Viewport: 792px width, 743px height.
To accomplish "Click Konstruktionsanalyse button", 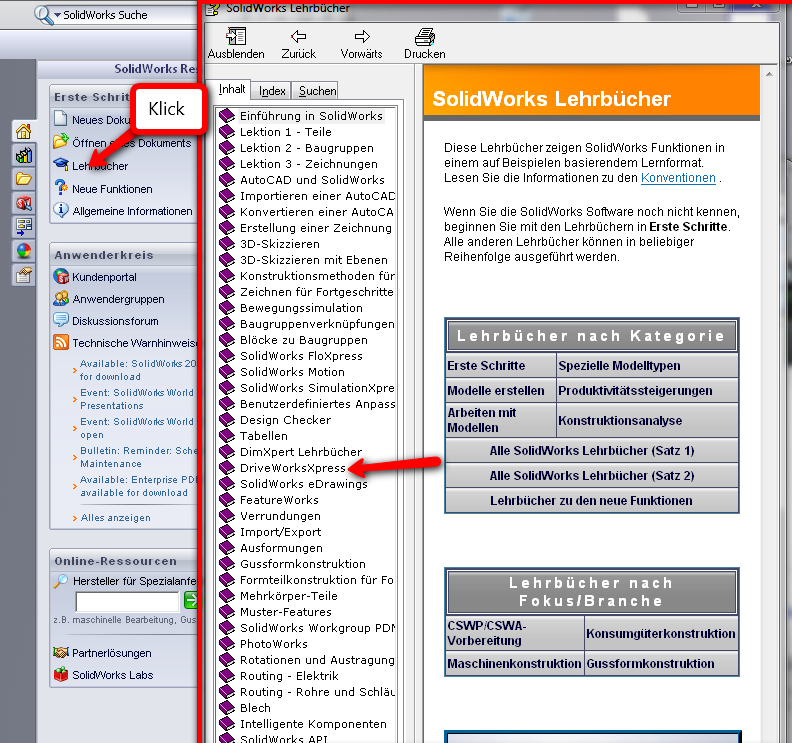I will (647, 420).
